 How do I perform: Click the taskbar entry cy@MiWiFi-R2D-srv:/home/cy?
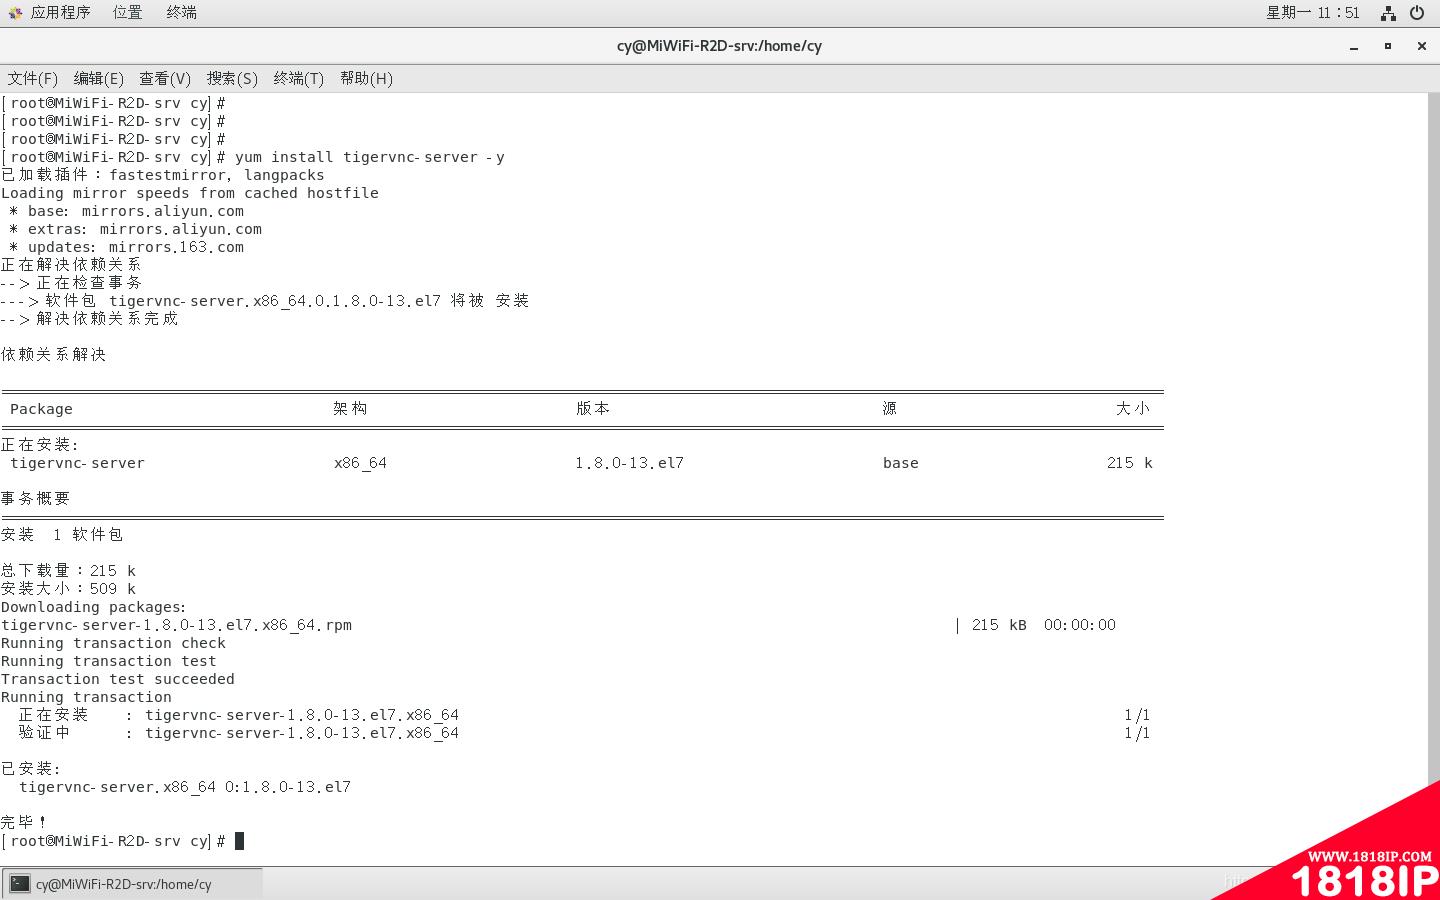[x=132, y=884]
